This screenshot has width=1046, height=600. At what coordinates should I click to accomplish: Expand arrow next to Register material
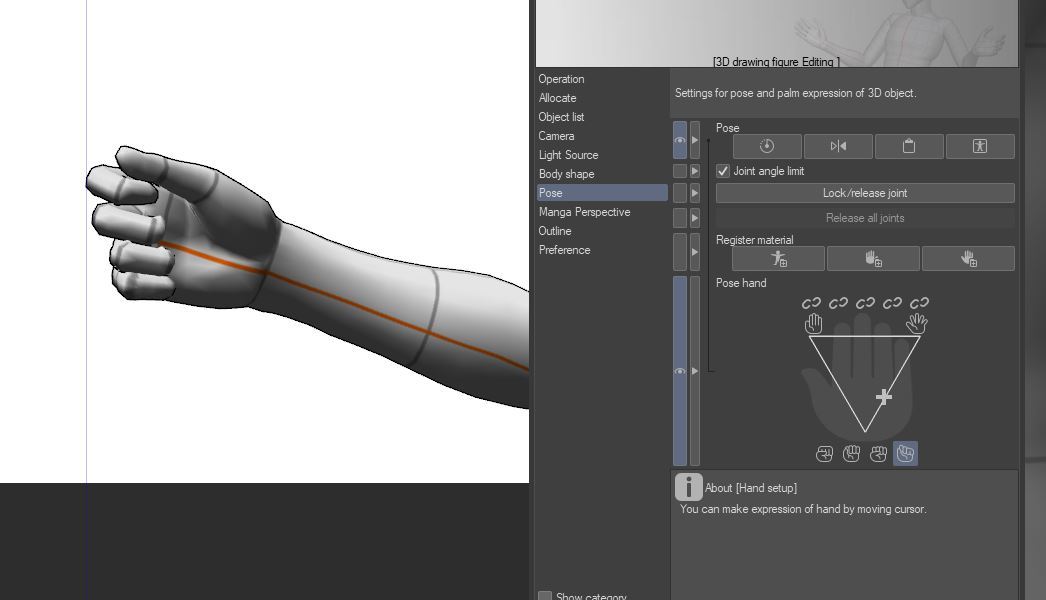tap(694, 252)
